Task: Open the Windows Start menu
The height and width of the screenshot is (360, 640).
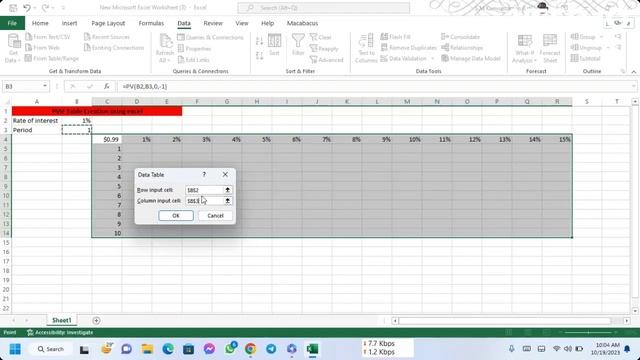Action: pyautogui.click(x=15, y=349)
